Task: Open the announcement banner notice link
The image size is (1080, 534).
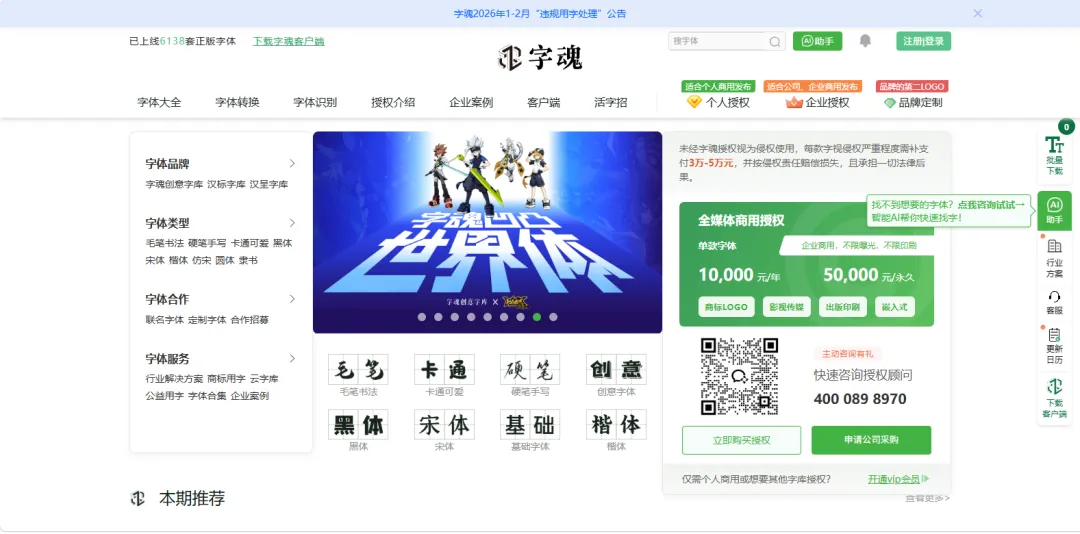Action: [x=540, y=13]
